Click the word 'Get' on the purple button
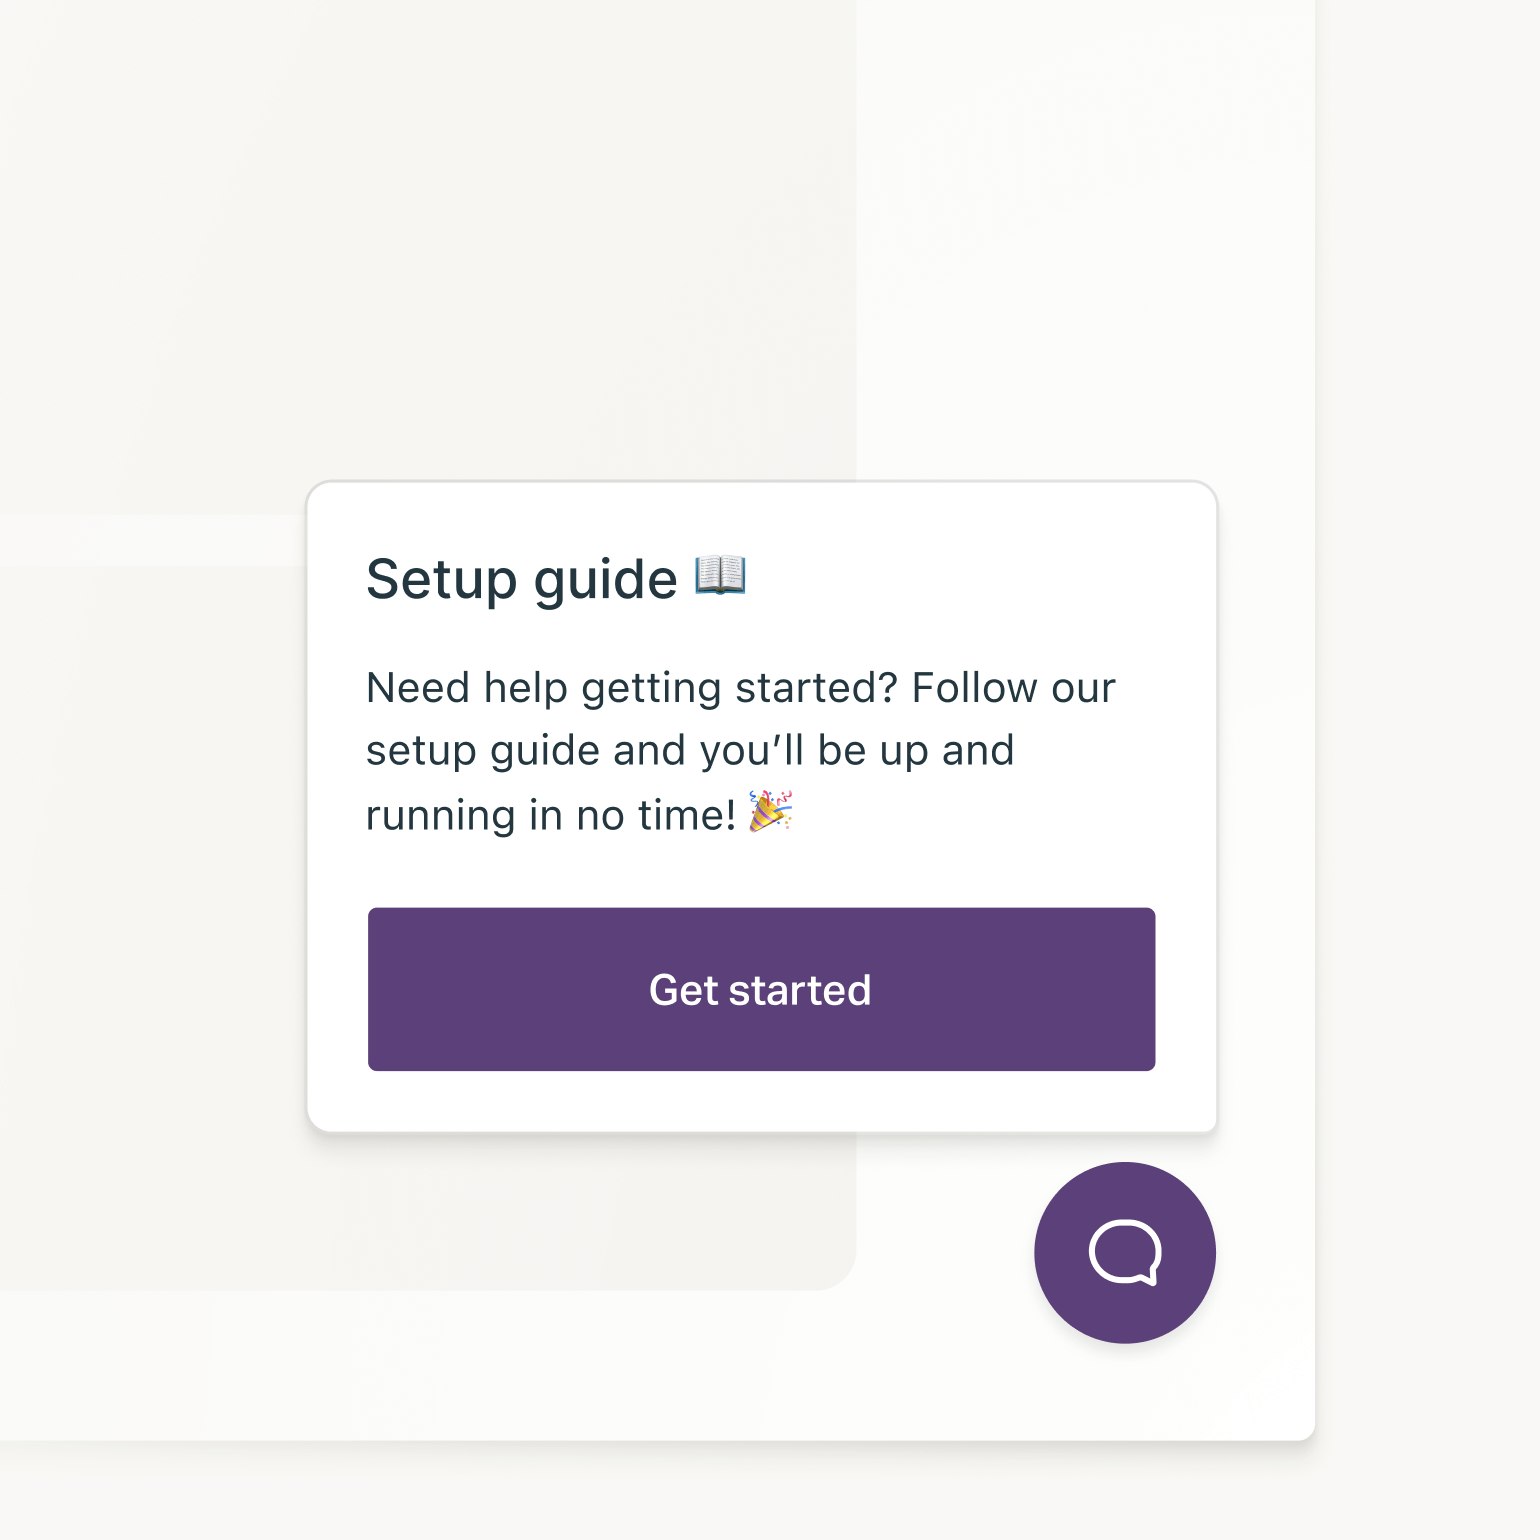This screenshot has height=1540, width=1540. pos(684,990)
